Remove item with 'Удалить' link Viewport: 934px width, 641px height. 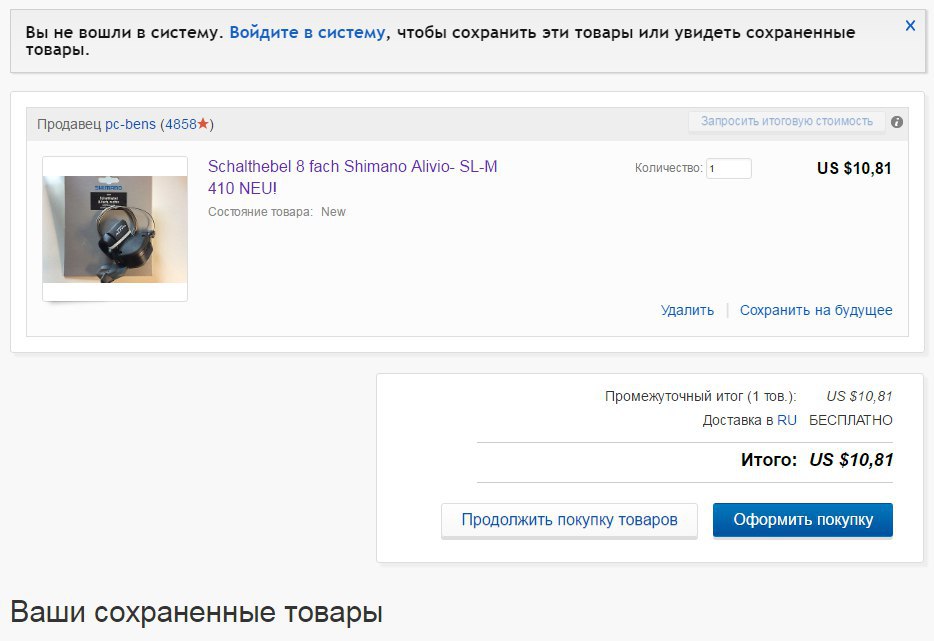tap(687, 310)
